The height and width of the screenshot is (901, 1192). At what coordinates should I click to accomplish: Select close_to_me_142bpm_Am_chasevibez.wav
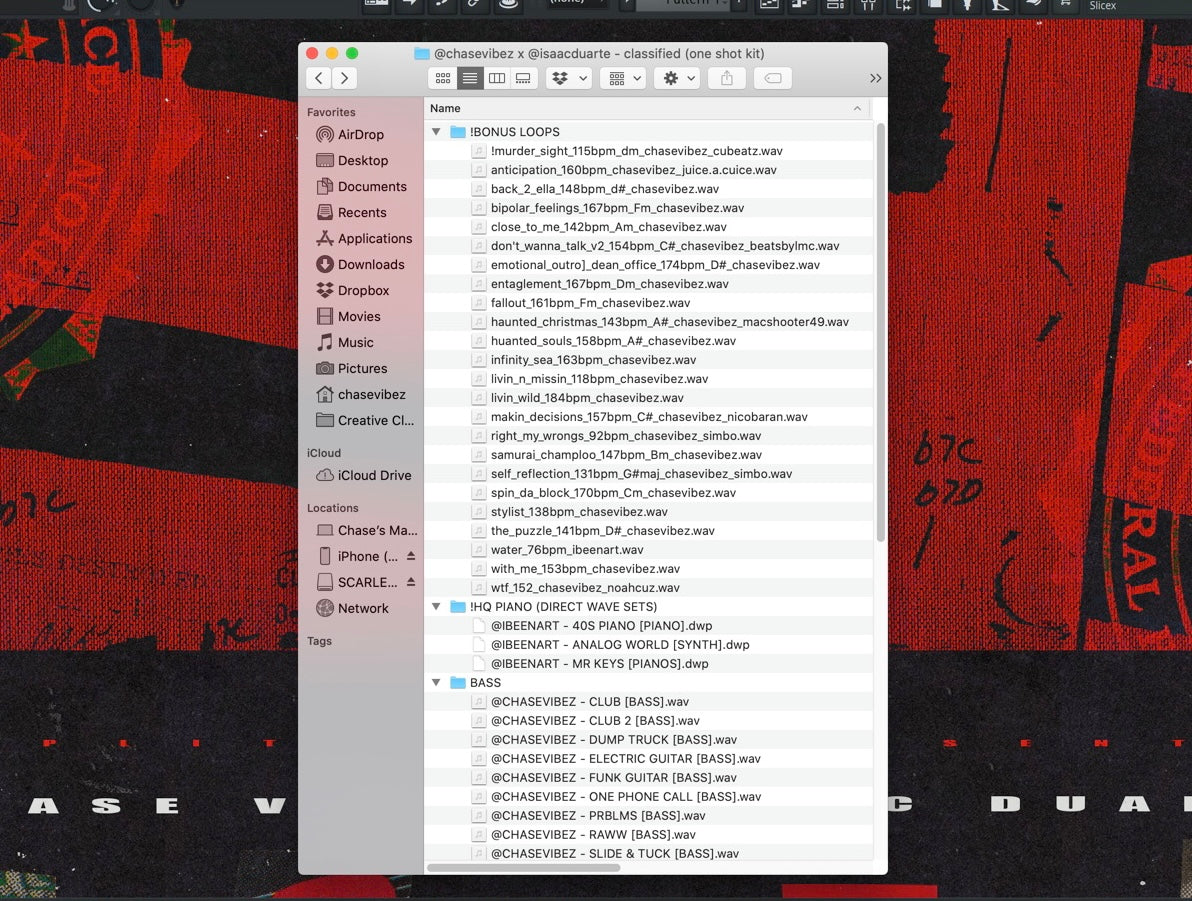pos(648,227)
